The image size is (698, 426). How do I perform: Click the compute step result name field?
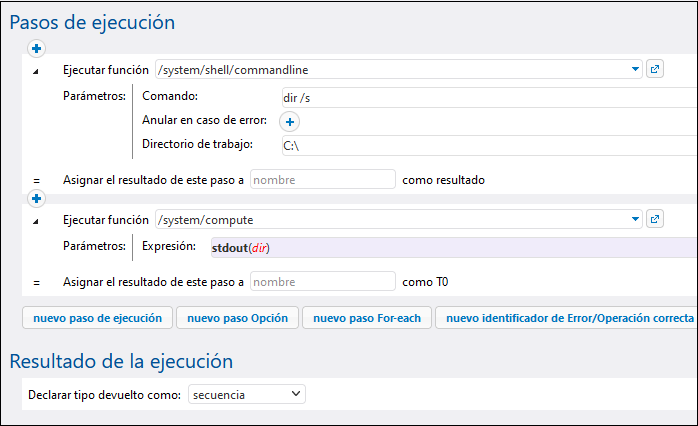point(322,282)
